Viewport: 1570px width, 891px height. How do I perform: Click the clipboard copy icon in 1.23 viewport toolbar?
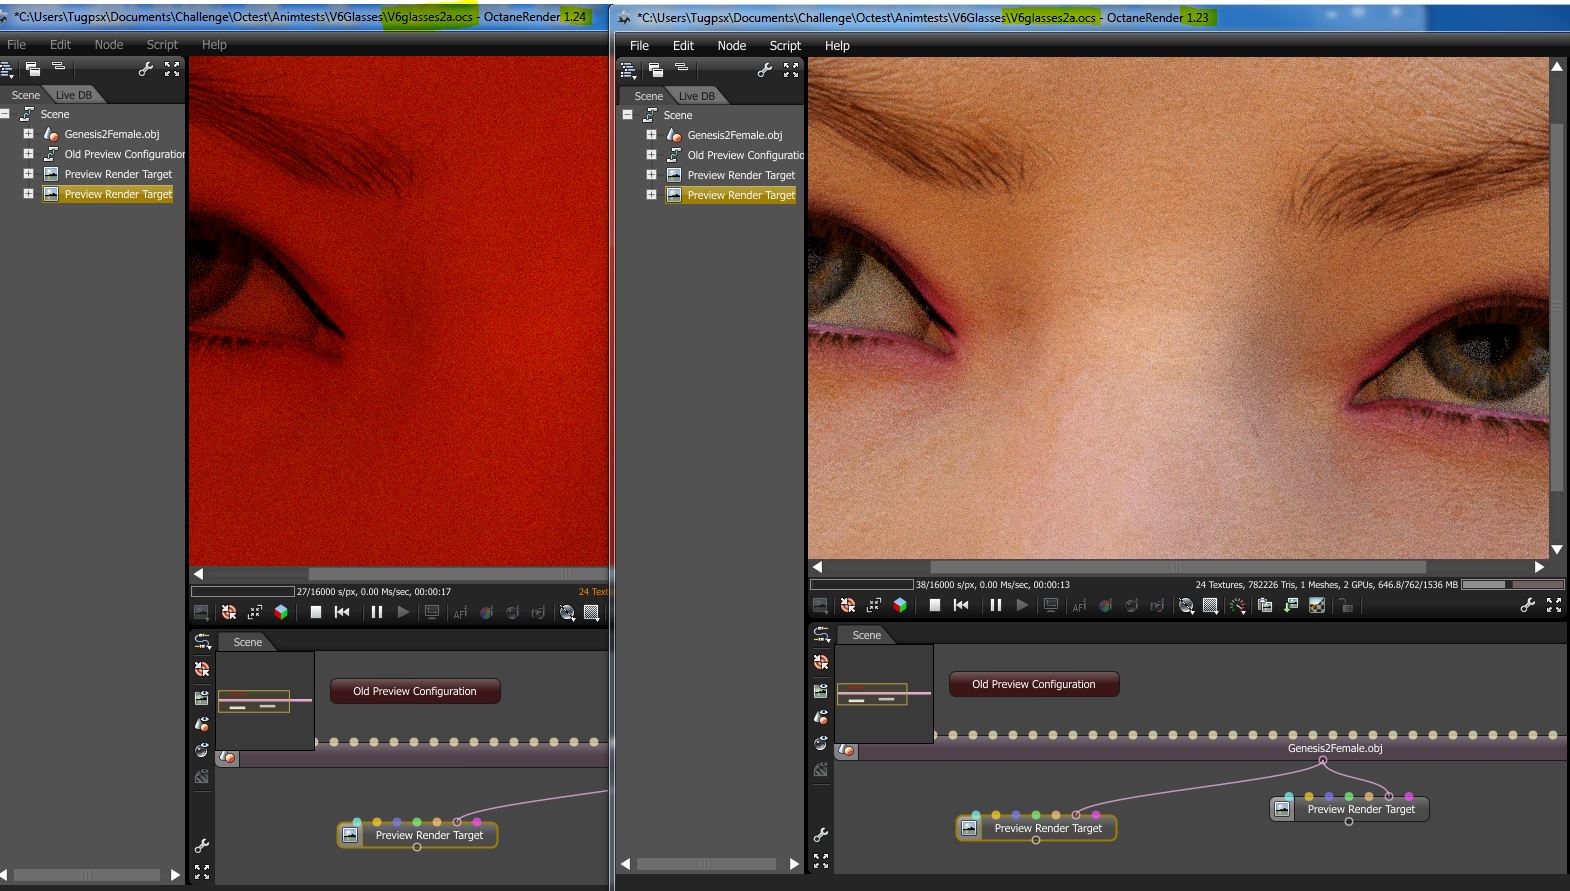1265,605
